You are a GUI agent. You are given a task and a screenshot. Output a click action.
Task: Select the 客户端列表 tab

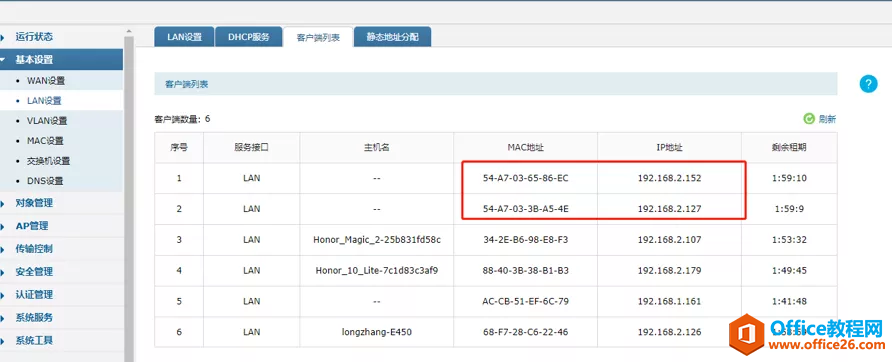[x=318, y=38]
